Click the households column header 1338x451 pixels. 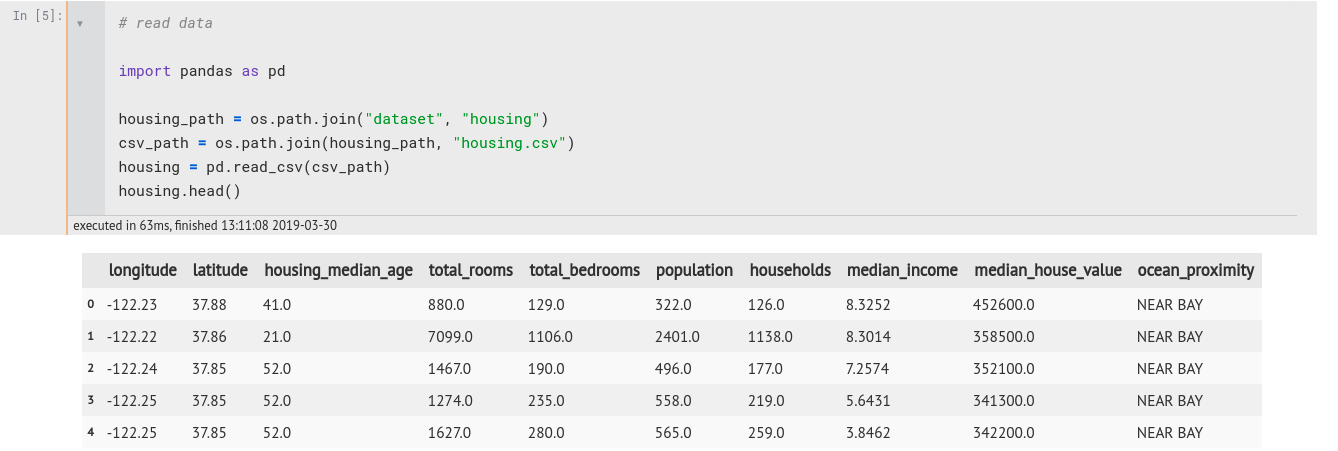click(790, 270)
